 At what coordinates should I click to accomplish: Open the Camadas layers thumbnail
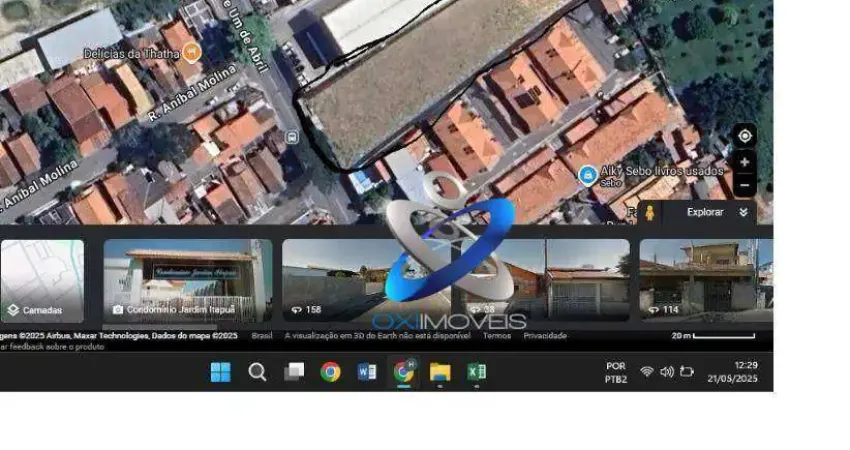click(x=42, y=281)
